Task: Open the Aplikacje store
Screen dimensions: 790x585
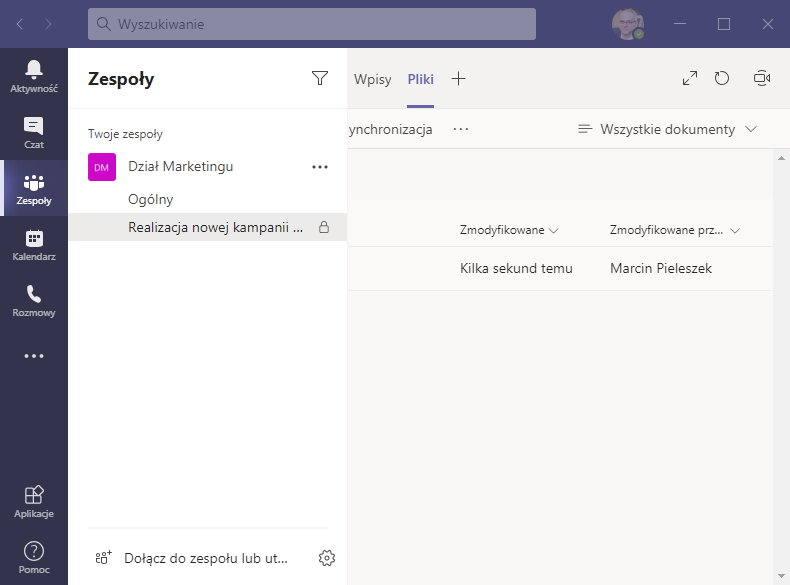Action: pyautogui.click(x=34, y=501)
